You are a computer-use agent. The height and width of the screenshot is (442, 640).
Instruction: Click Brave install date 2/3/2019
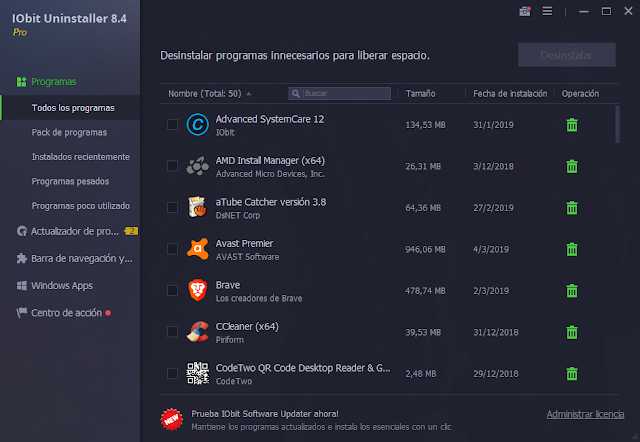tap(491, 291)
